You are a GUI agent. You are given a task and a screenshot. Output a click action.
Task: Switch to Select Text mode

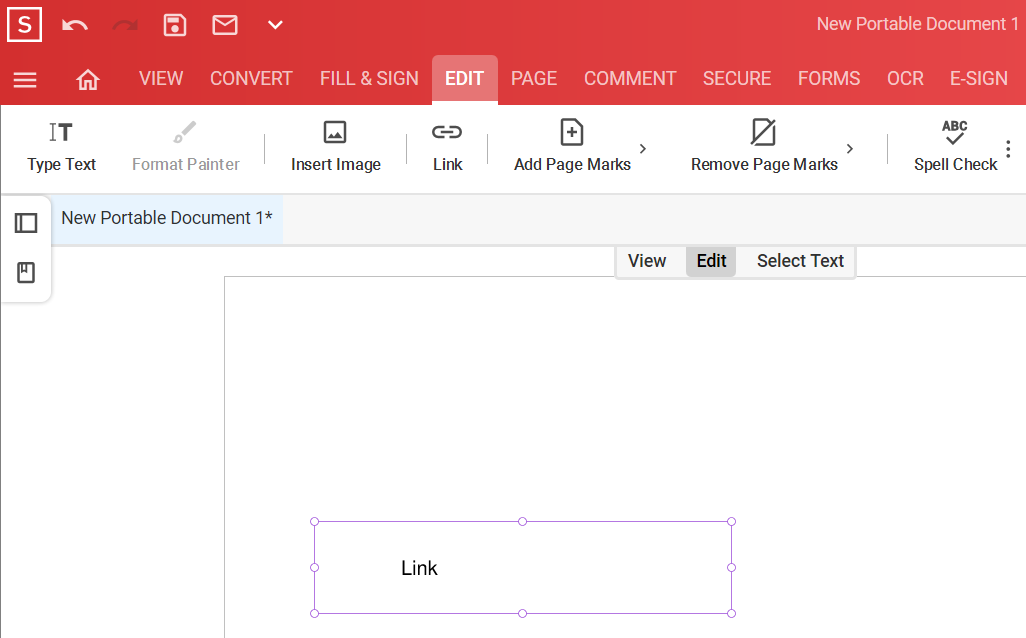point(800,261)
